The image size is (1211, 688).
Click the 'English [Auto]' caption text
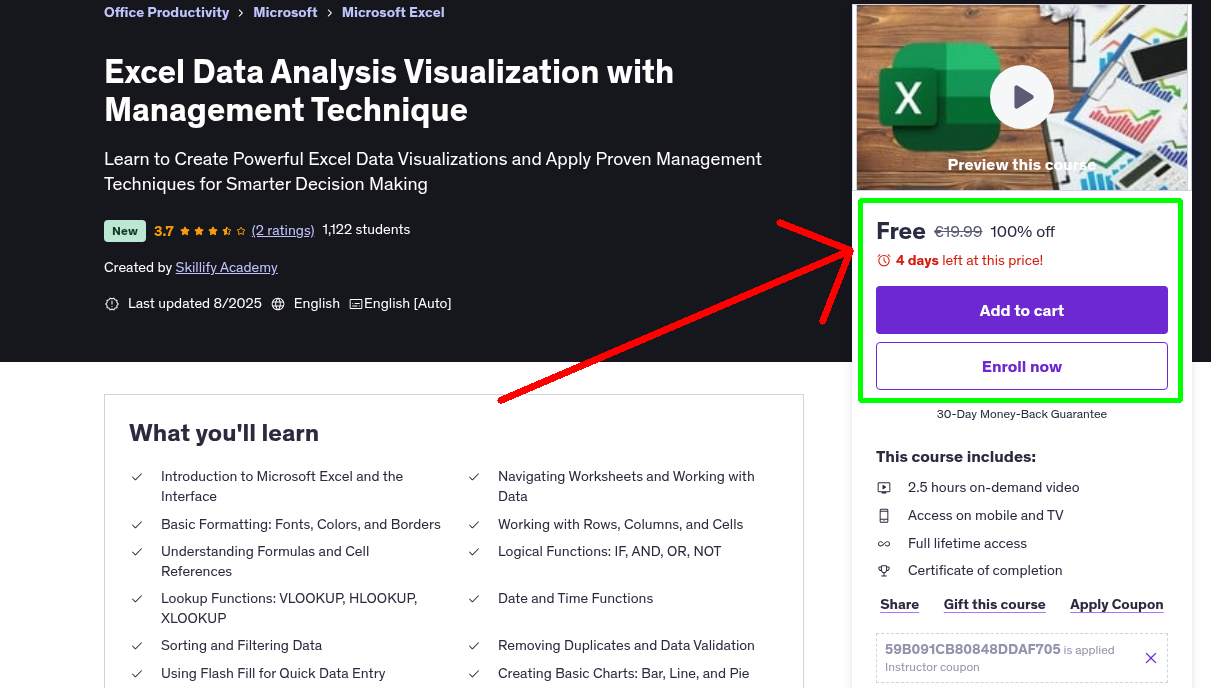pos(407,304)
